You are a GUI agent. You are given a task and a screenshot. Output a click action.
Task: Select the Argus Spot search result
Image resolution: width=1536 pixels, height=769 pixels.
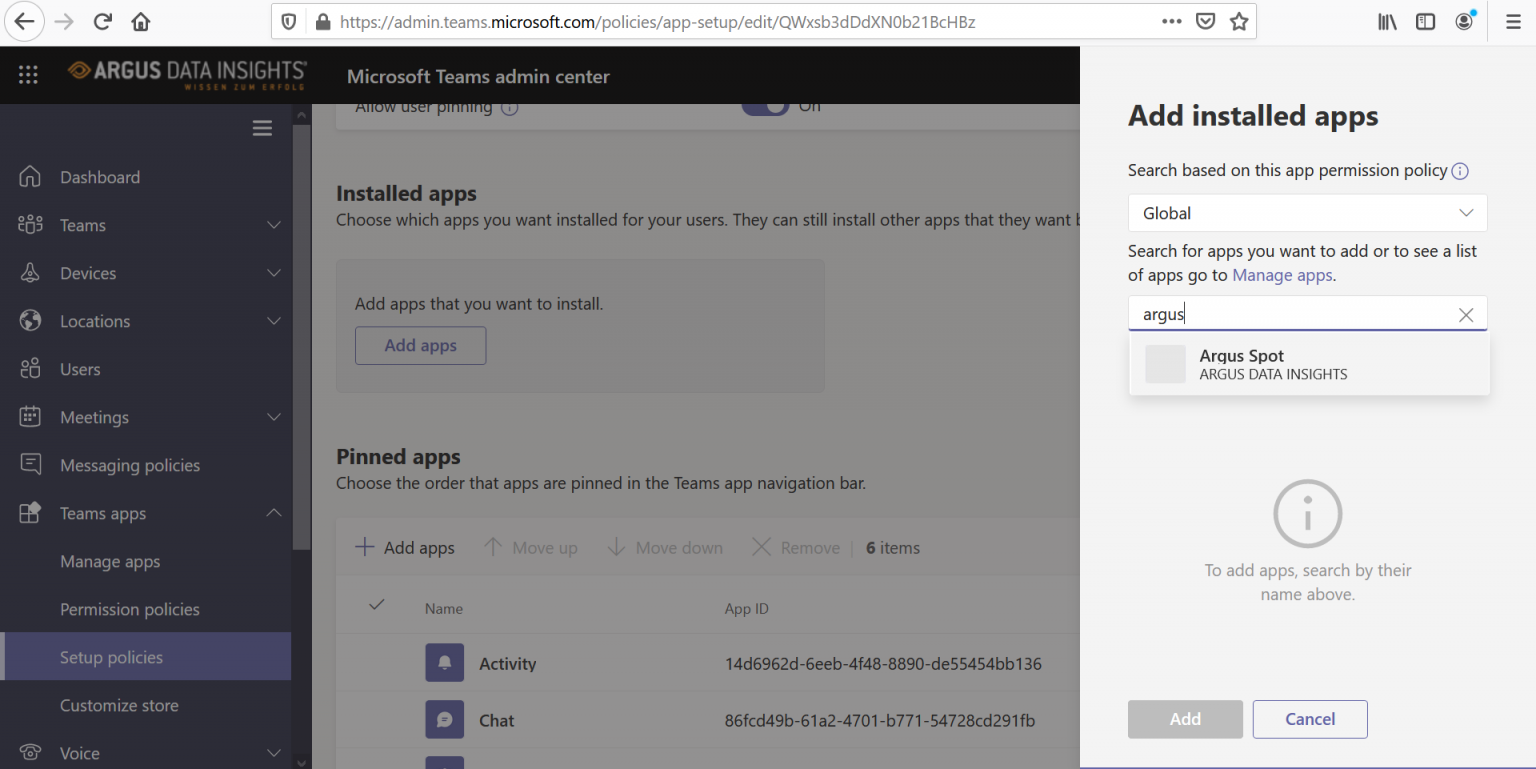click(1309, 364)
